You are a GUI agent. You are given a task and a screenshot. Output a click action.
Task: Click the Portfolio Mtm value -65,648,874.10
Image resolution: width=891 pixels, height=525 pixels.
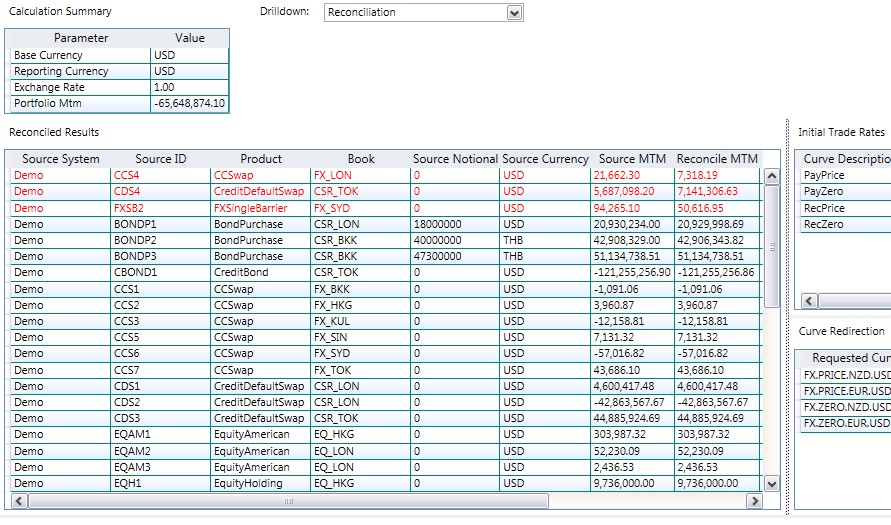[189, 103]
